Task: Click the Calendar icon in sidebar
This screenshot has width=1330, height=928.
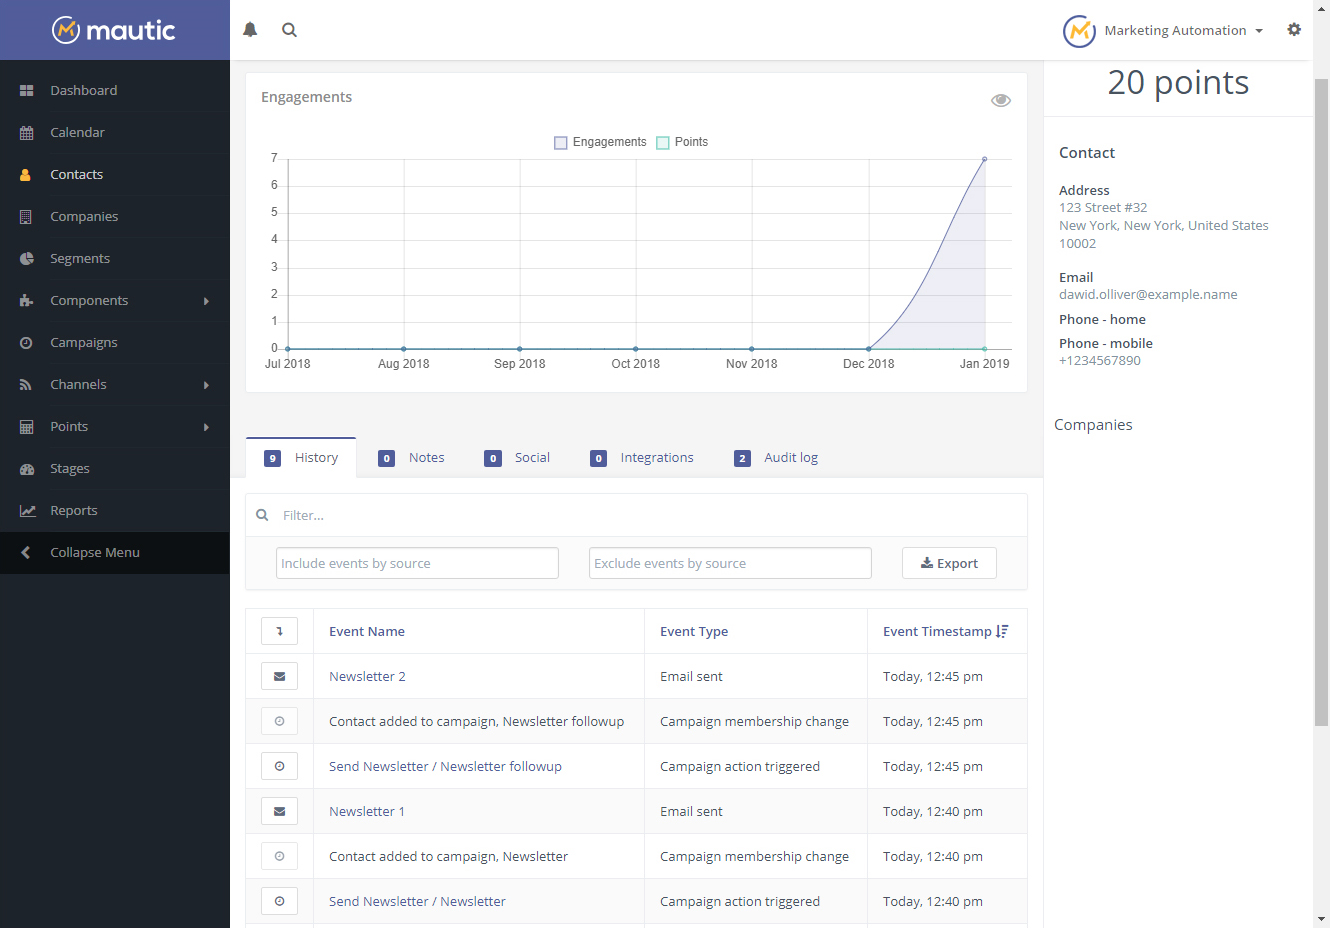Action: [x=27, y=133]
